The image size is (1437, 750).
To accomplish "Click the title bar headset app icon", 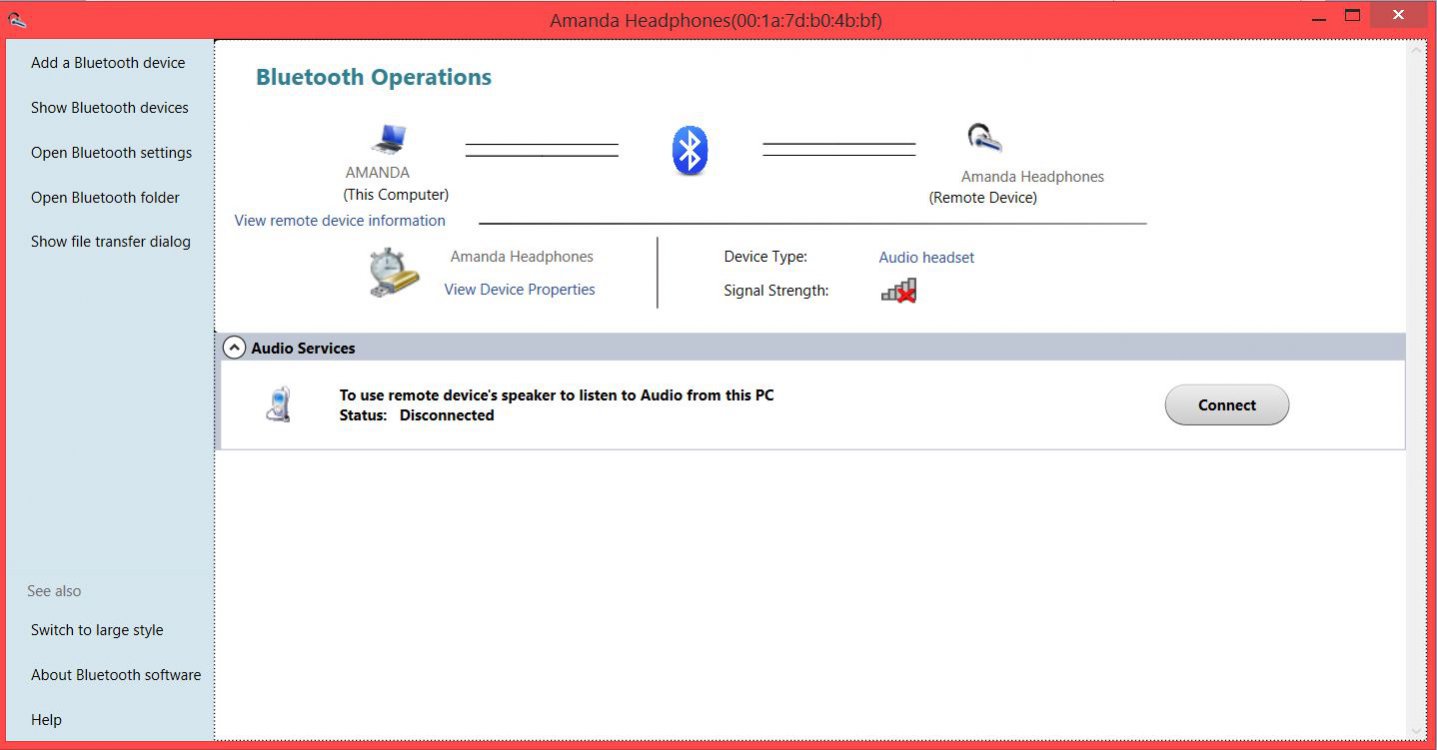I will (17, 19).
